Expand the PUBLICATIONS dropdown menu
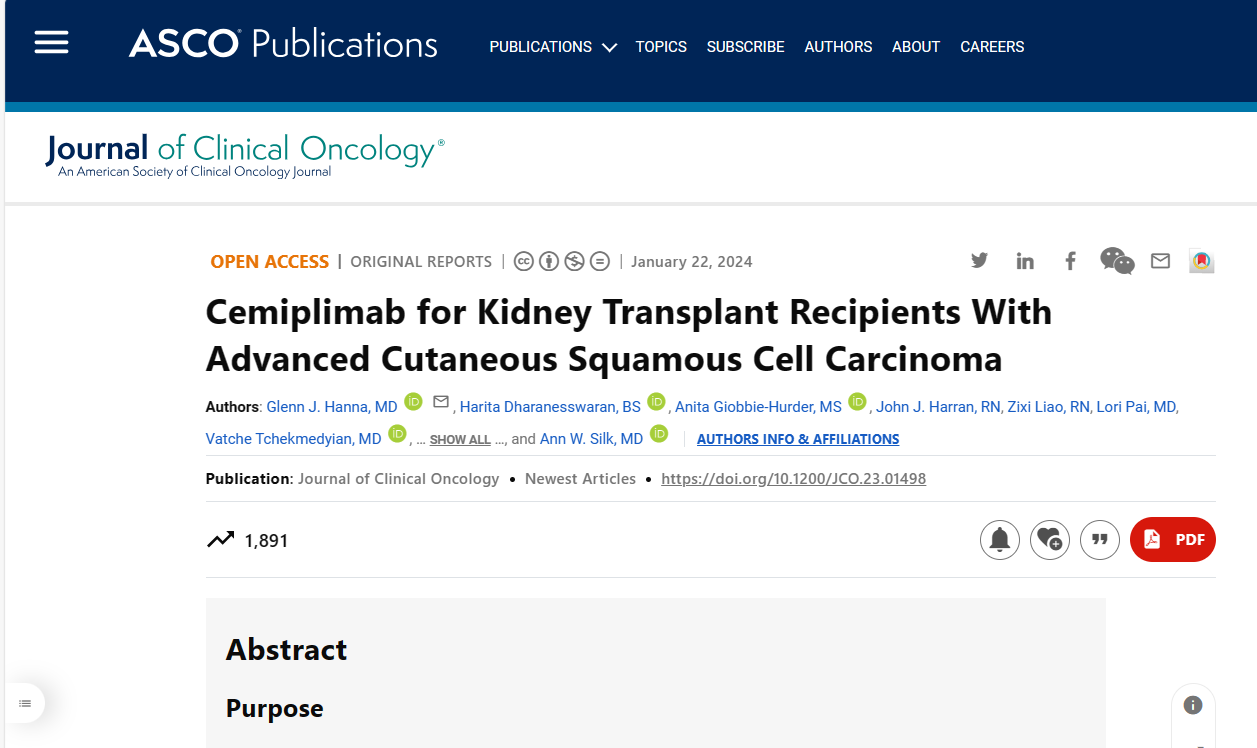Image resolution: width=1257 pixels, height=748 pixels. click(x=553, y=47)
